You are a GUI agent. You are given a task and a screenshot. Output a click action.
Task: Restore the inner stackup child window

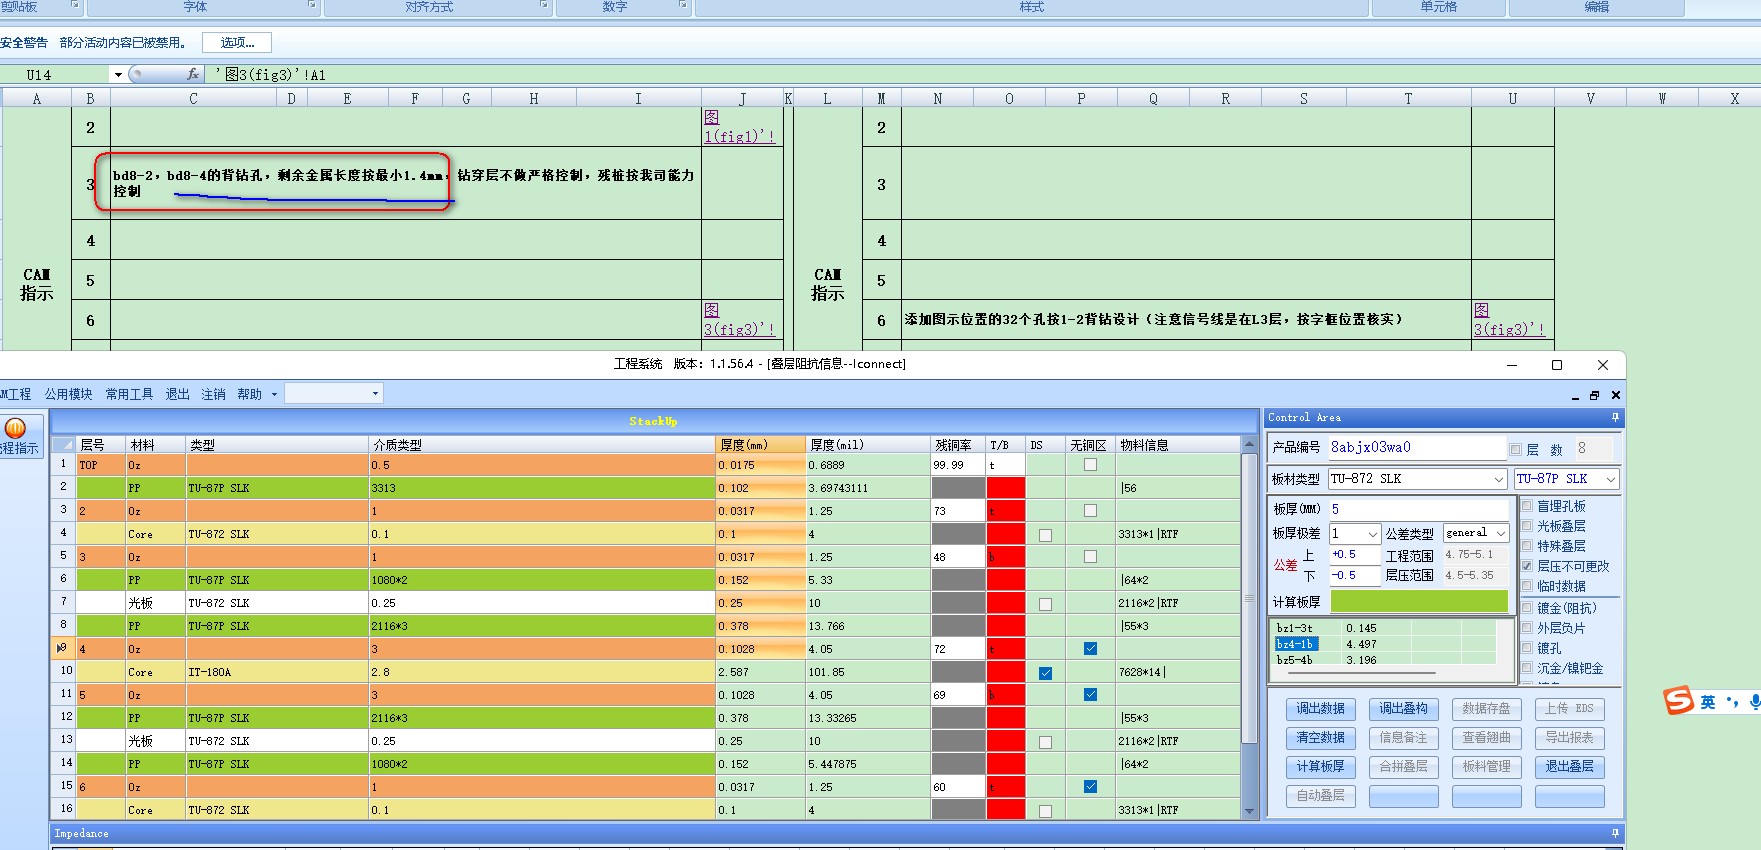[x=1595, y=396]
